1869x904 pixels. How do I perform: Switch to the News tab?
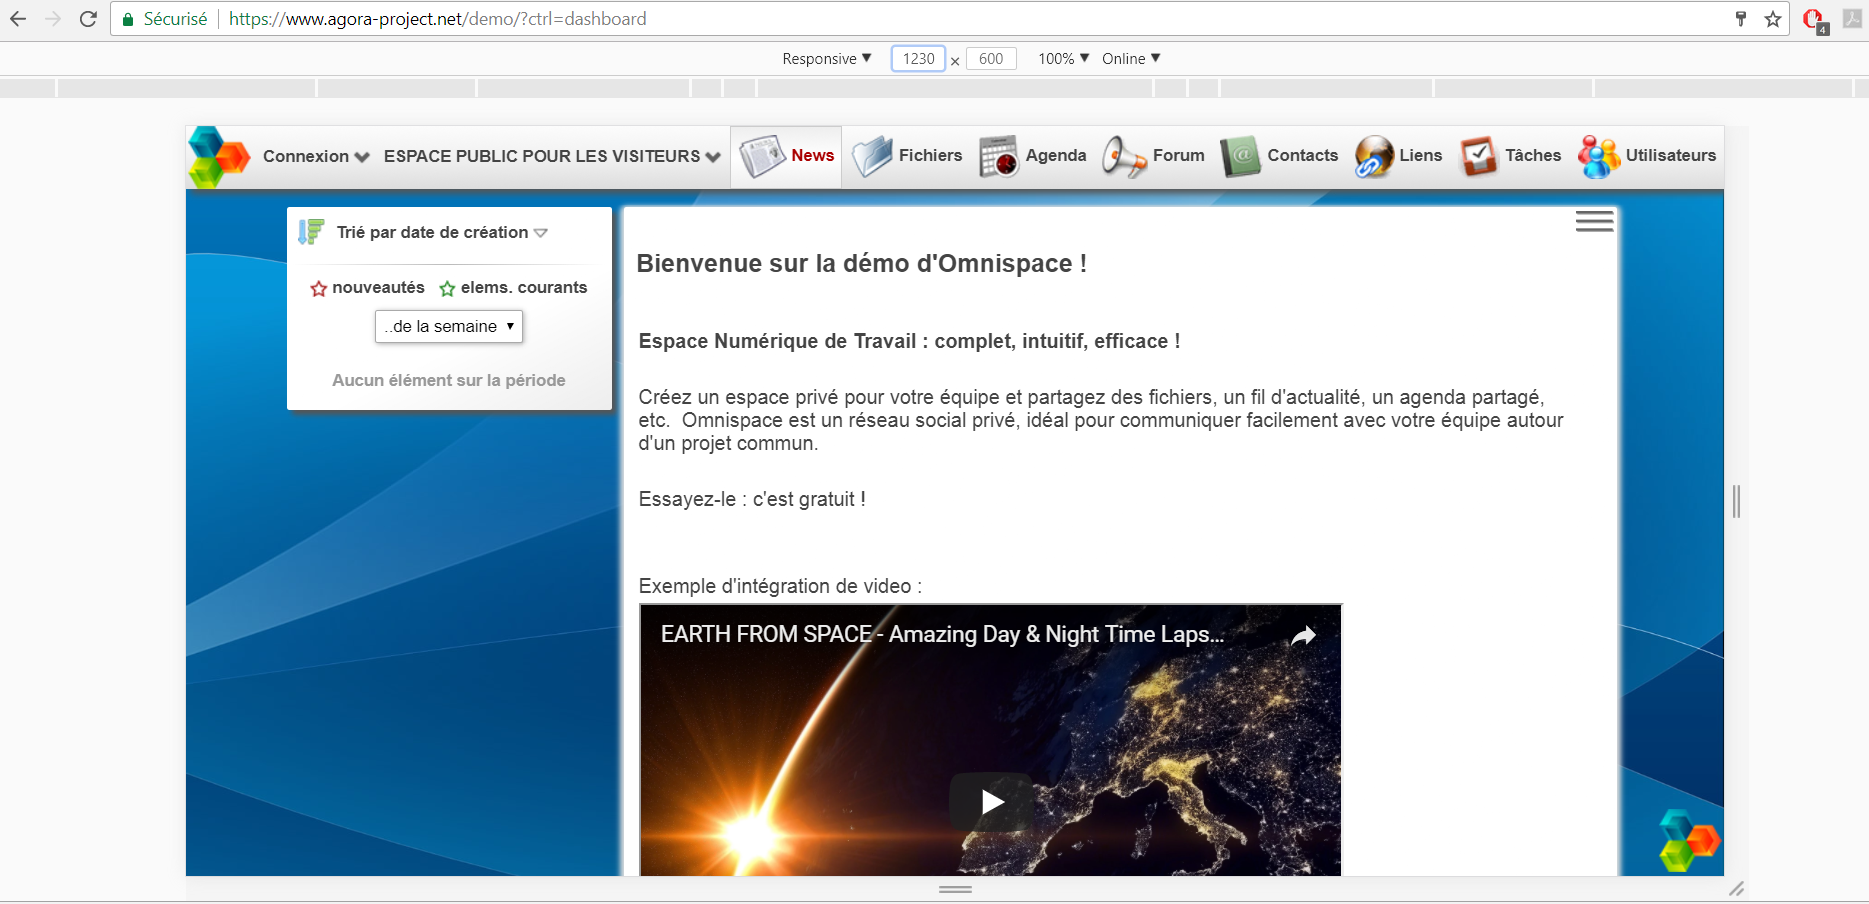tap(786, 156)
